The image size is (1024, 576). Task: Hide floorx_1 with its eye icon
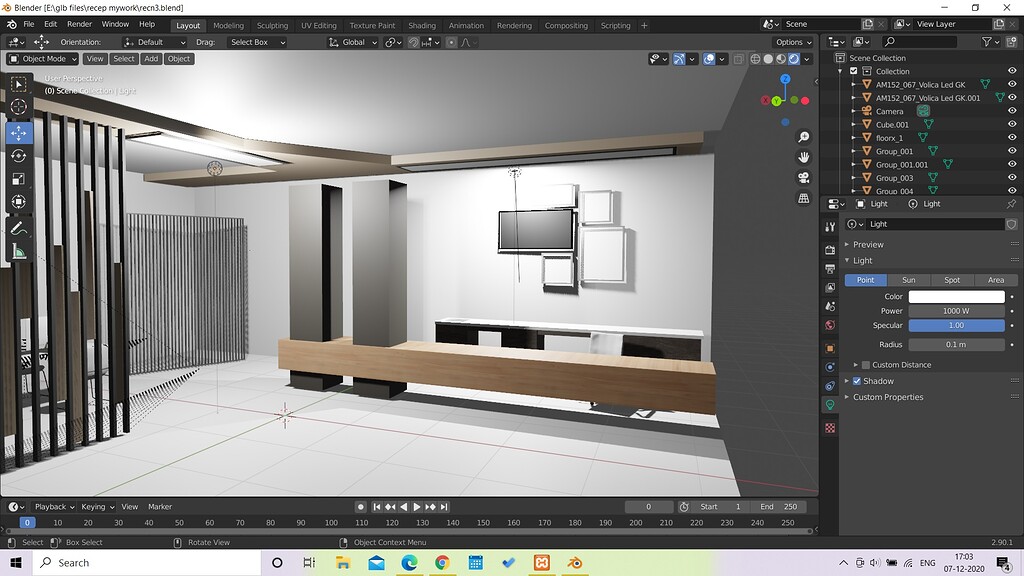click(1012, 138)
